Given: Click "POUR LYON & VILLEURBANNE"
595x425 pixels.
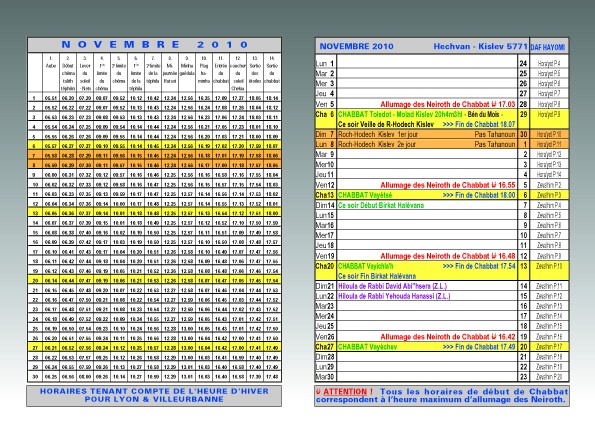Looking at the screenshot, I should click(x=154, y=399).
